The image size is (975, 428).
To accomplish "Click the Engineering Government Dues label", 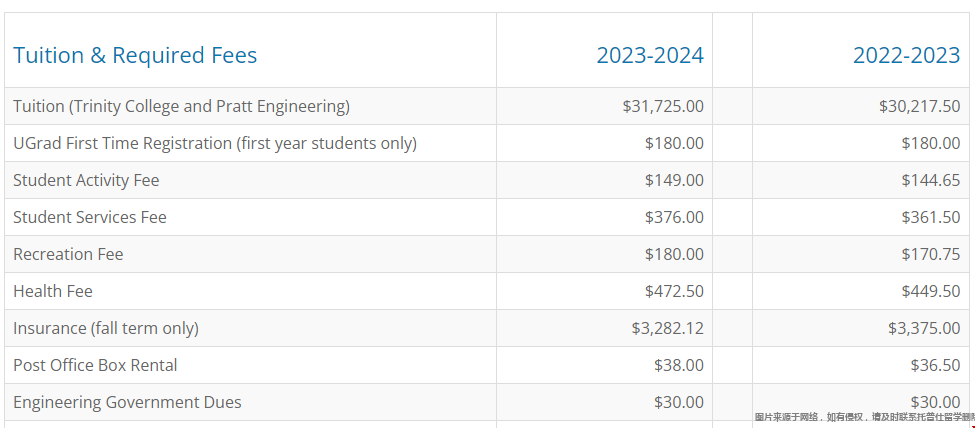I will (127, 402).
